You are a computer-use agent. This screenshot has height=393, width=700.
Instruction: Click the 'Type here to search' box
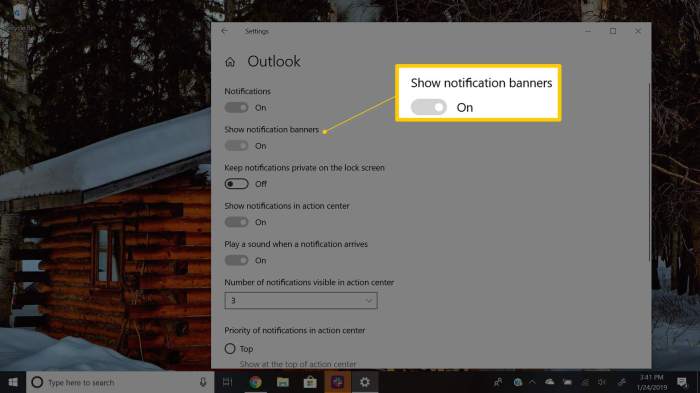tap(120, 382)
